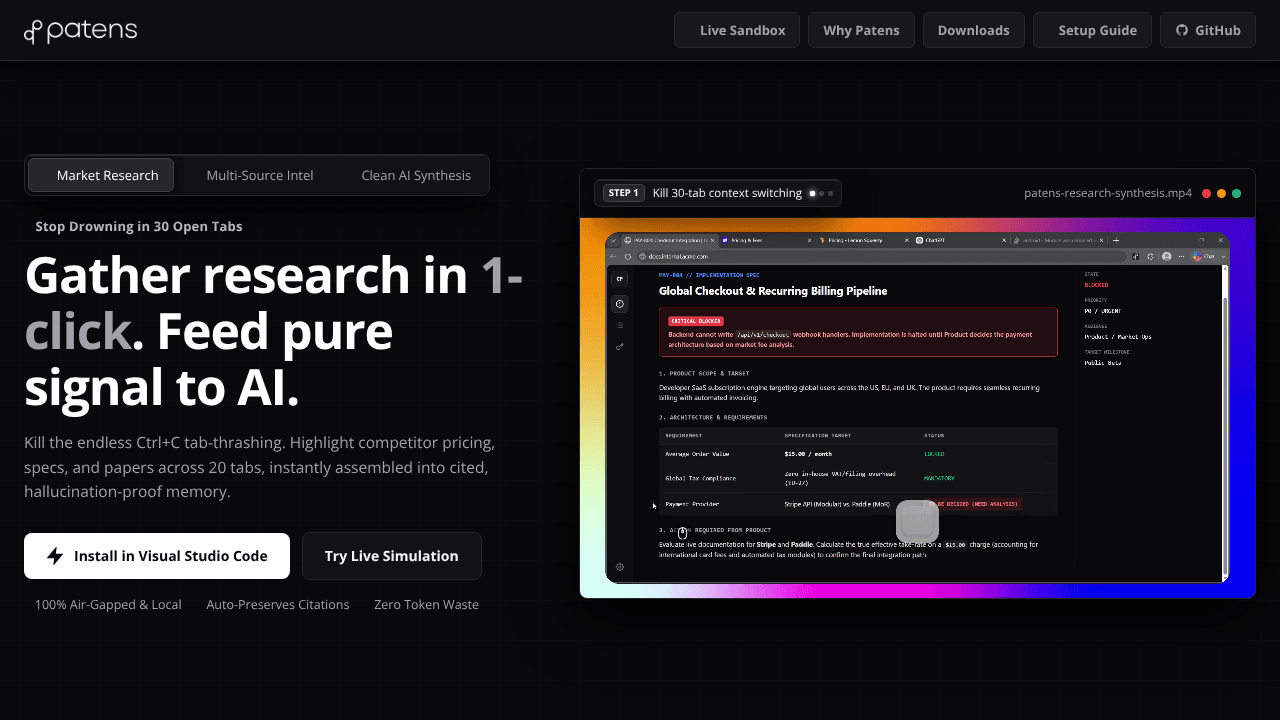
Task: Click the address bar in the demo browser
Action: [x=882, y=257]
